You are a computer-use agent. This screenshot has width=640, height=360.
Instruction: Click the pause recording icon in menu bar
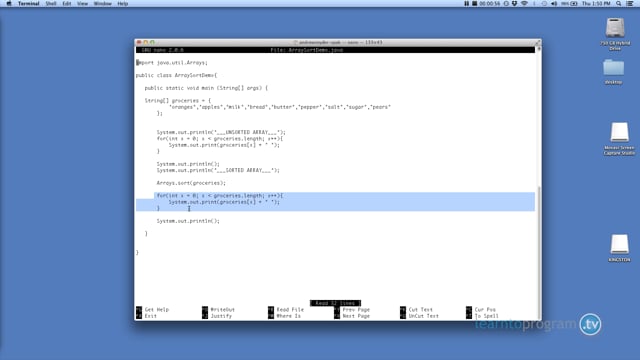(466, 4)
